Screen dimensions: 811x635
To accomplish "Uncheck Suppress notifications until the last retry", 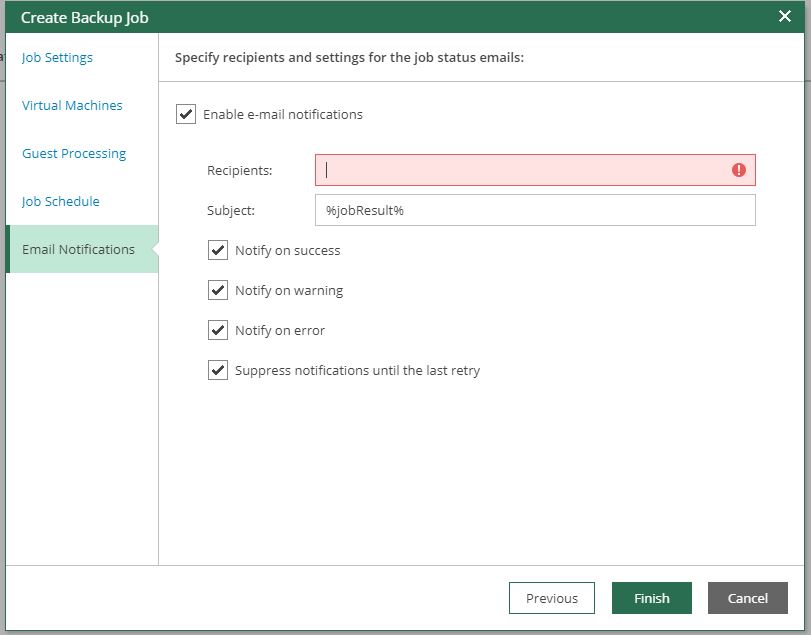I will 218,370.
